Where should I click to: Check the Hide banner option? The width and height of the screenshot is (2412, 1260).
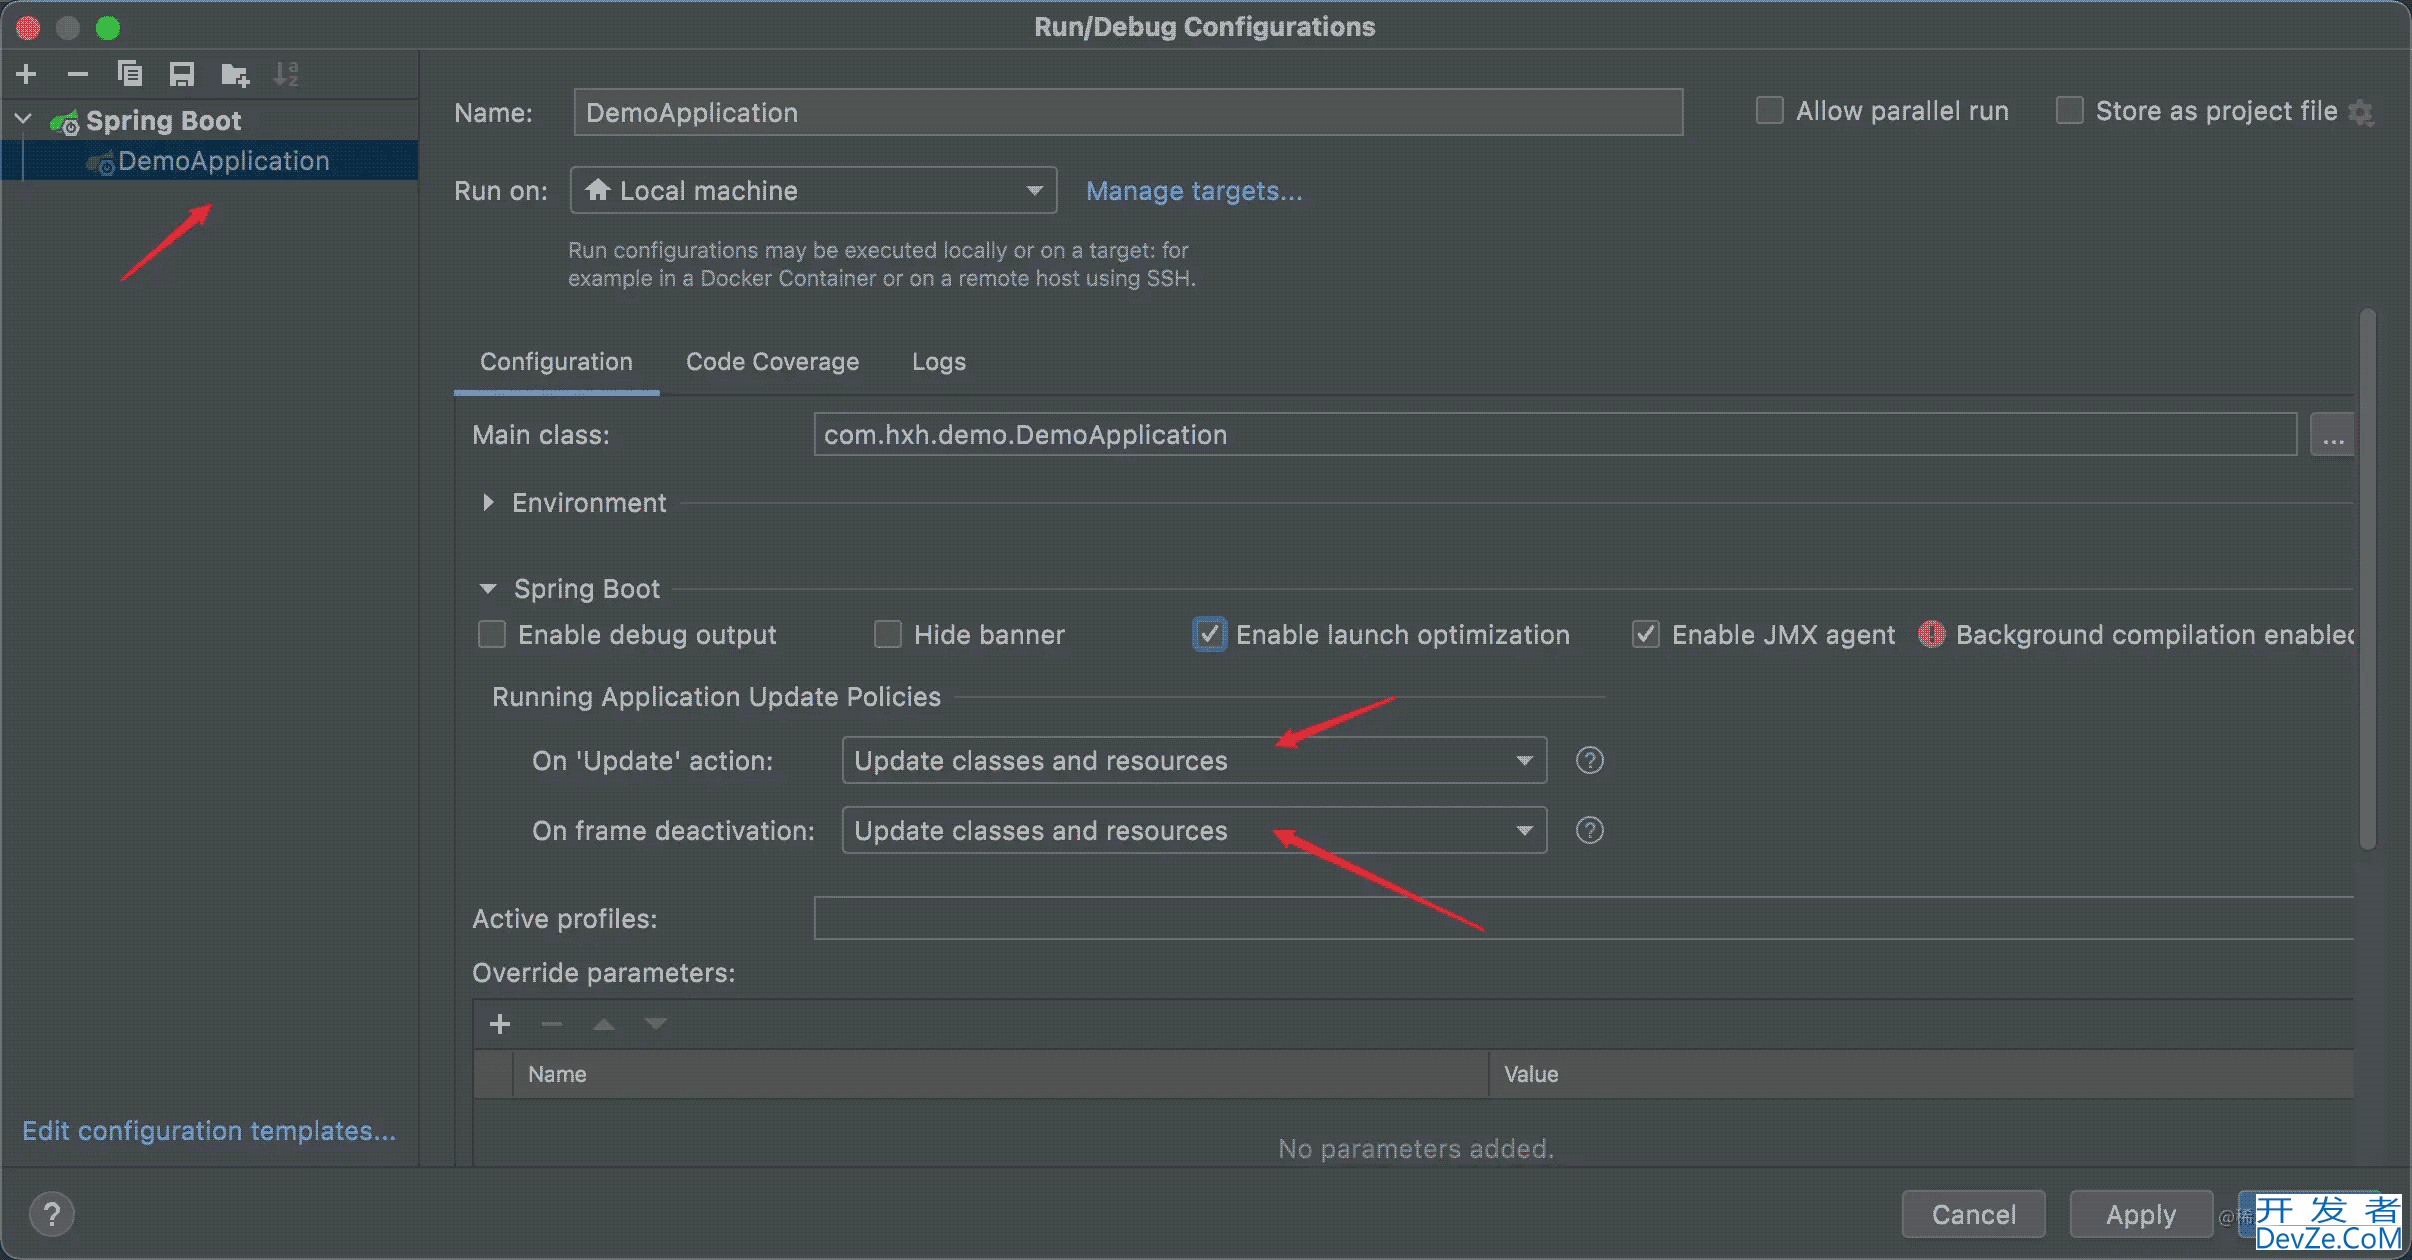[x=888, y=635]
